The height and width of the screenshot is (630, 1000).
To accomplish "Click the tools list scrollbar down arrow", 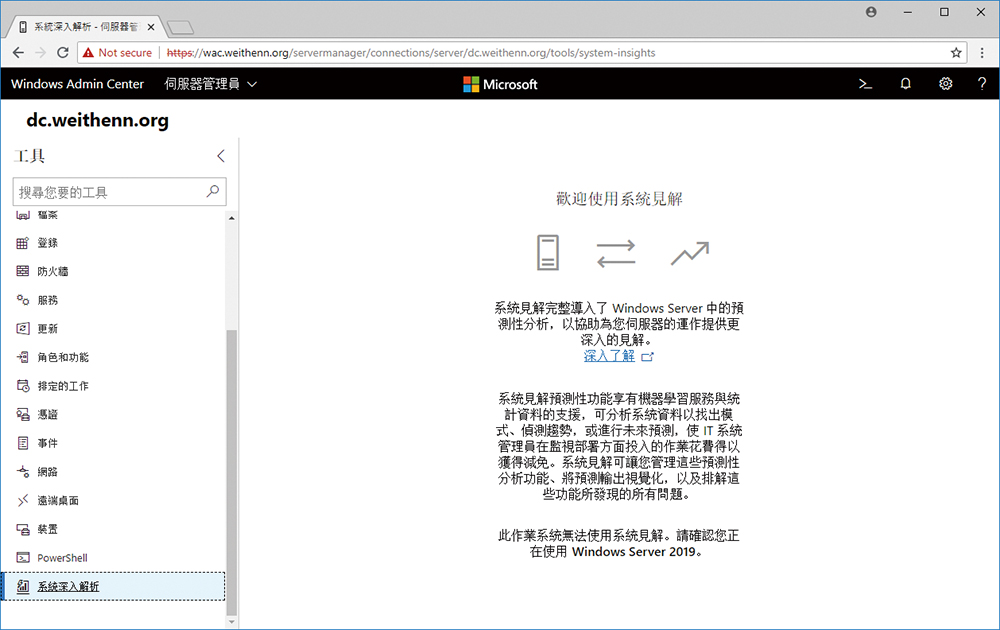I will [232, 622].
